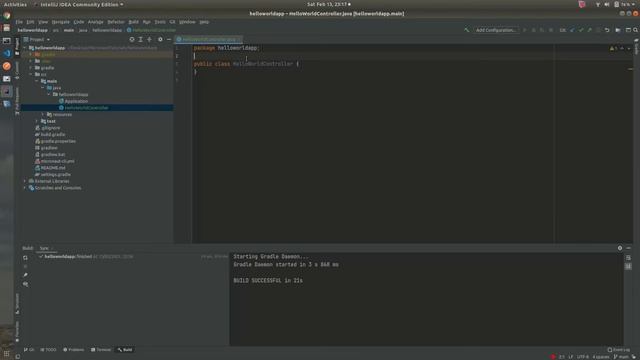Click the Pin tab icon in Build panel
640x360 pixels.
click(x=25, y=275)
